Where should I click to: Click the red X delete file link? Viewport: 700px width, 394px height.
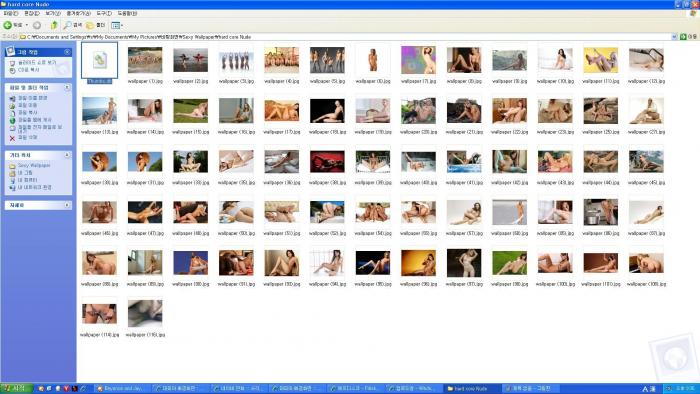23,137
